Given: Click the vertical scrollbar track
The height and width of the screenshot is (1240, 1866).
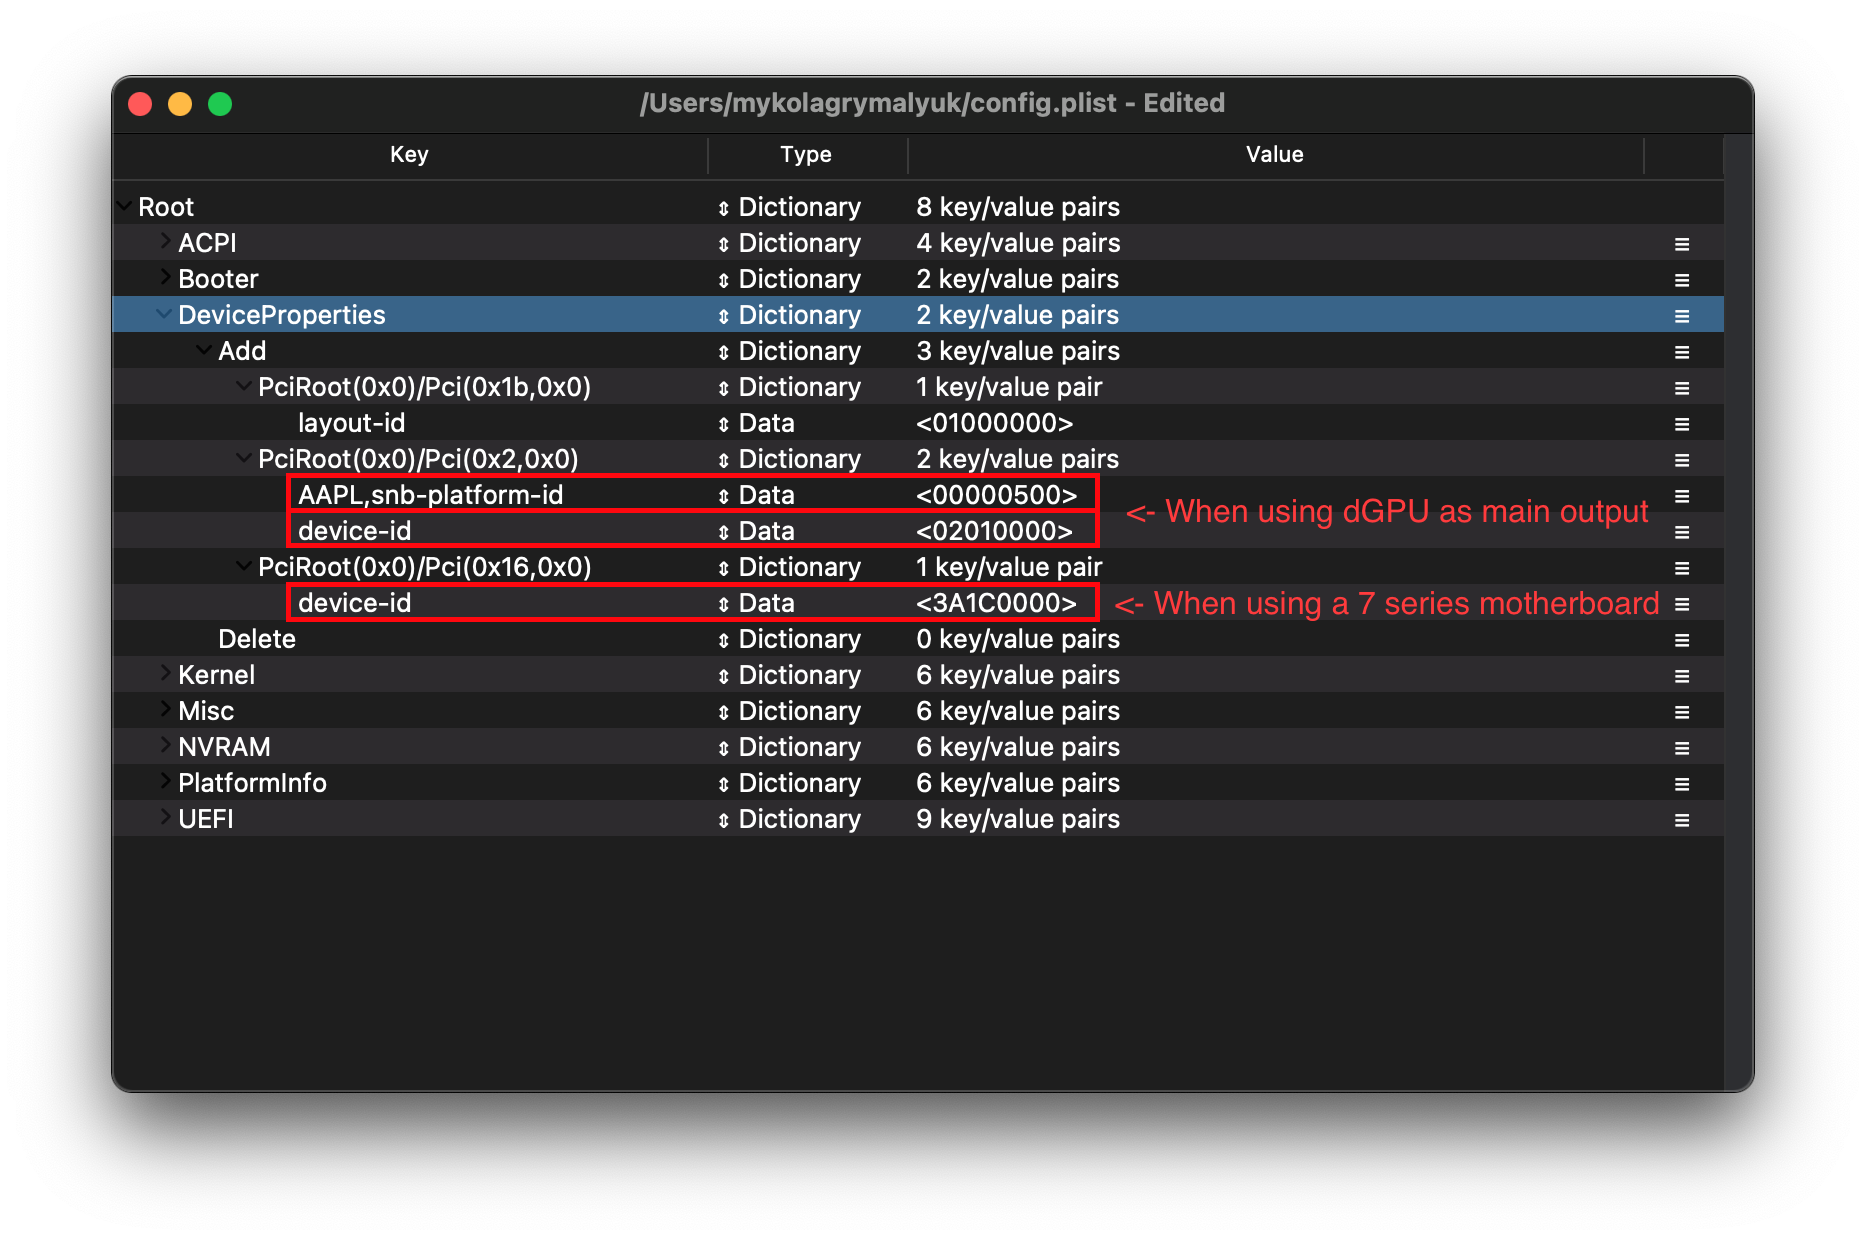Looking at the screenshot, I should [x=1737, y=600].
